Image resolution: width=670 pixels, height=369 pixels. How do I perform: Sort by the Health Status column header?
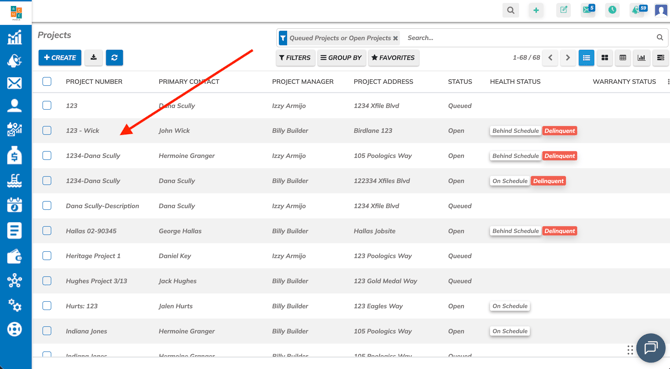point(515,82)
